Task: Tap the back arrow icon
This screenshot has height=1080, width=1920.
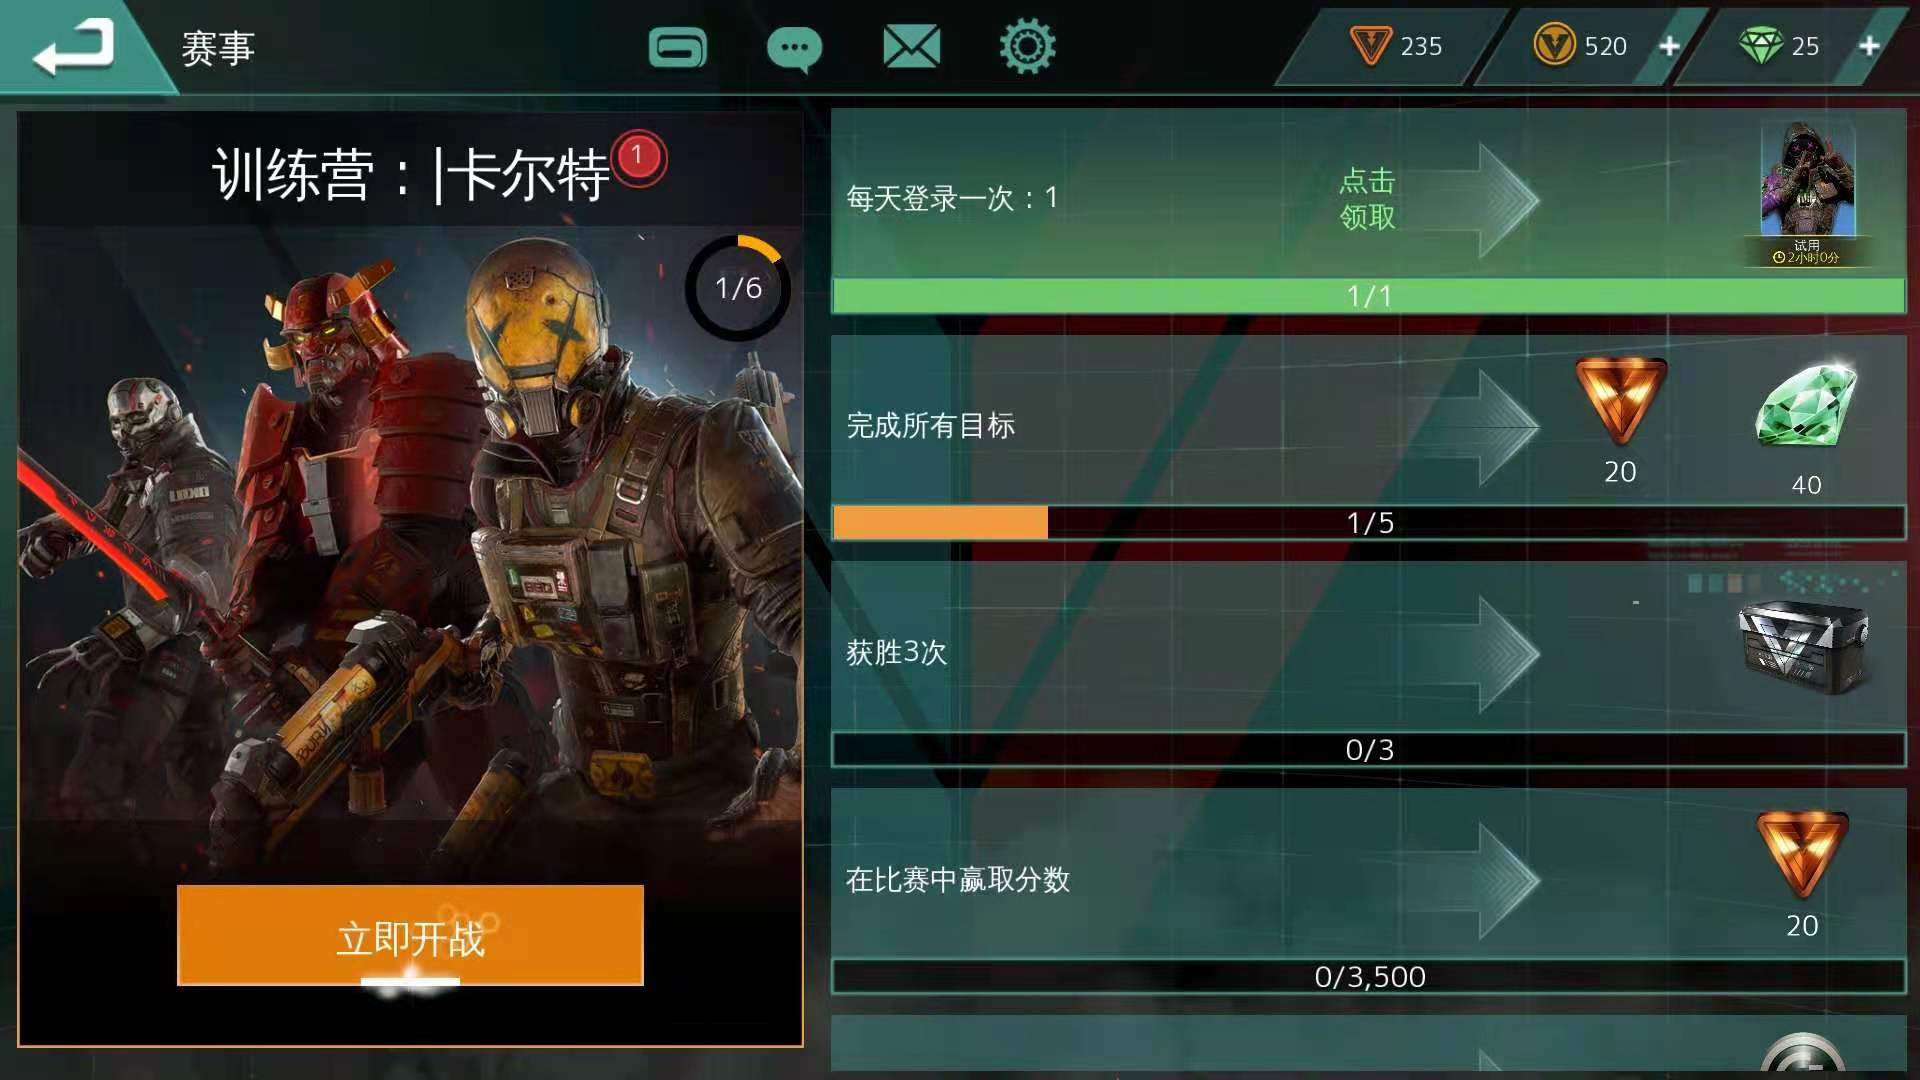Action: tap(73, 46)
